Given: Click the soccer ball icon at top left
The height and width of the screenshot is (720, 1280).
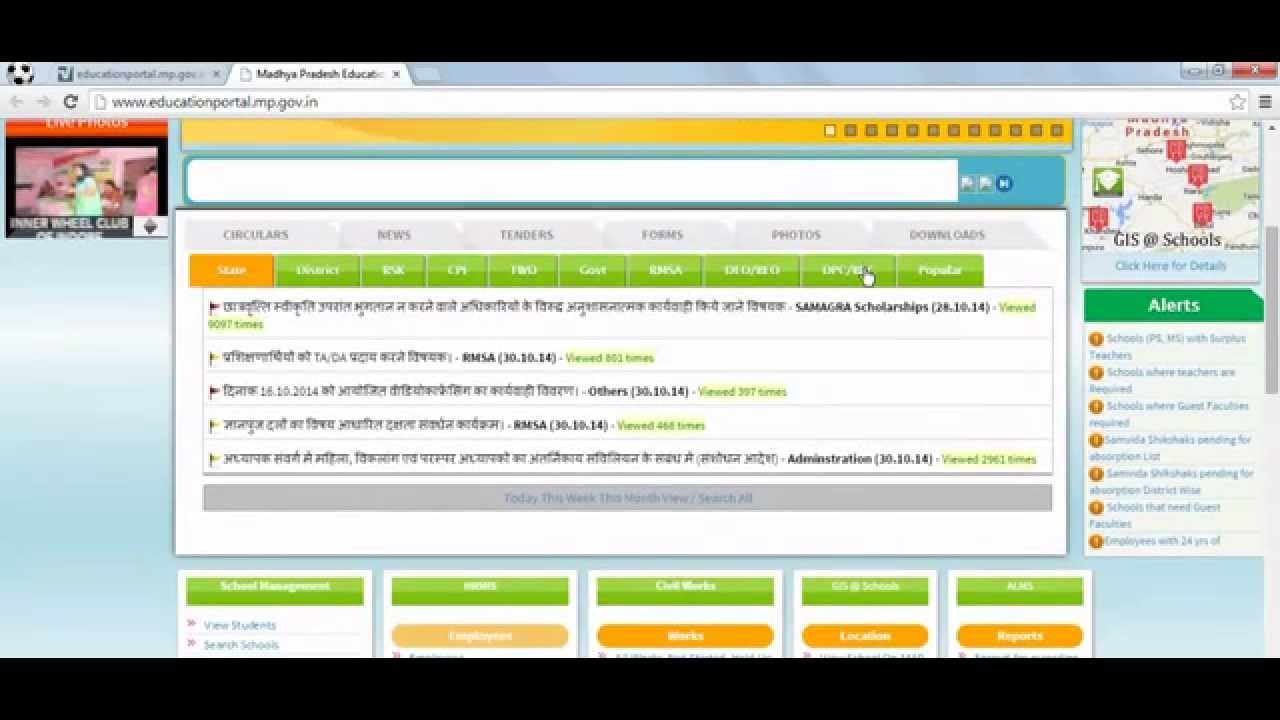Looking at the screenshot, I should pyautogui.click(x=20, y=74).
